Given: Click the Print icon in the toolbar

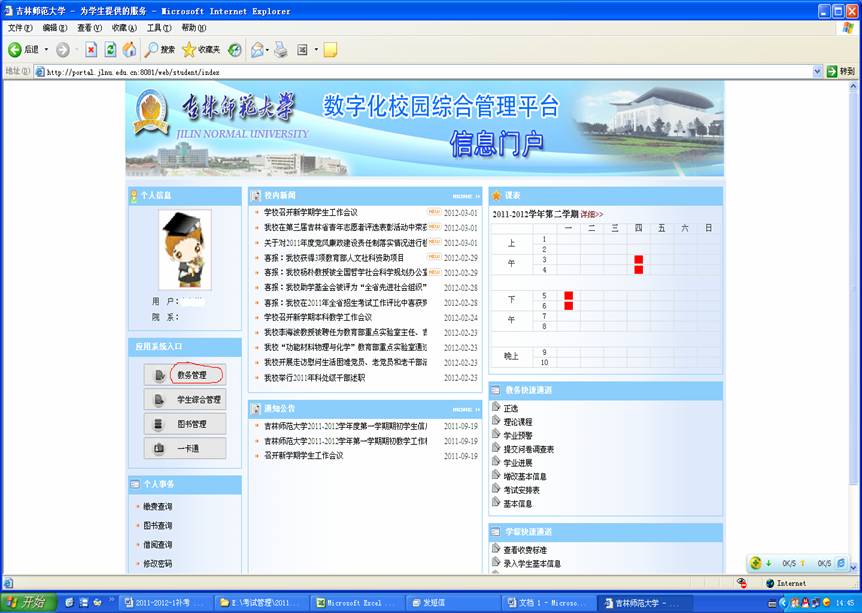Looking at the screenshot, I should tap(281, 49).
